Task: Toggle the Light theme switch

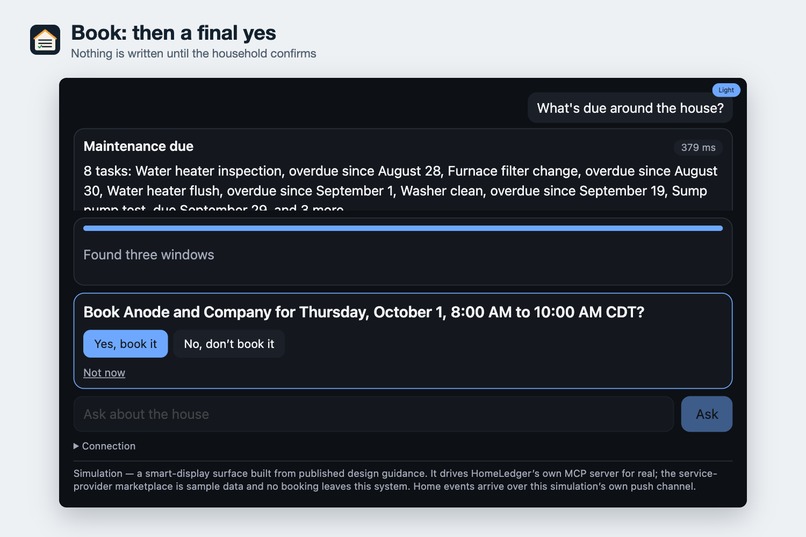Action: click(x=726, y=90)
